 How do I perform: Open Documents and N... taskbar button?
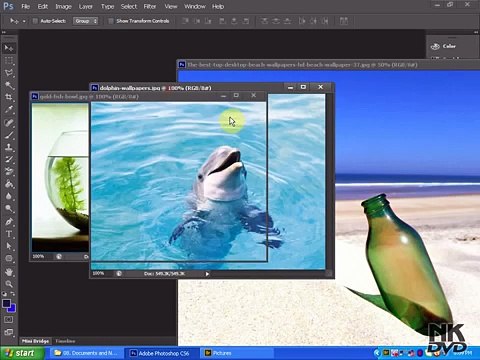[86, 353]
